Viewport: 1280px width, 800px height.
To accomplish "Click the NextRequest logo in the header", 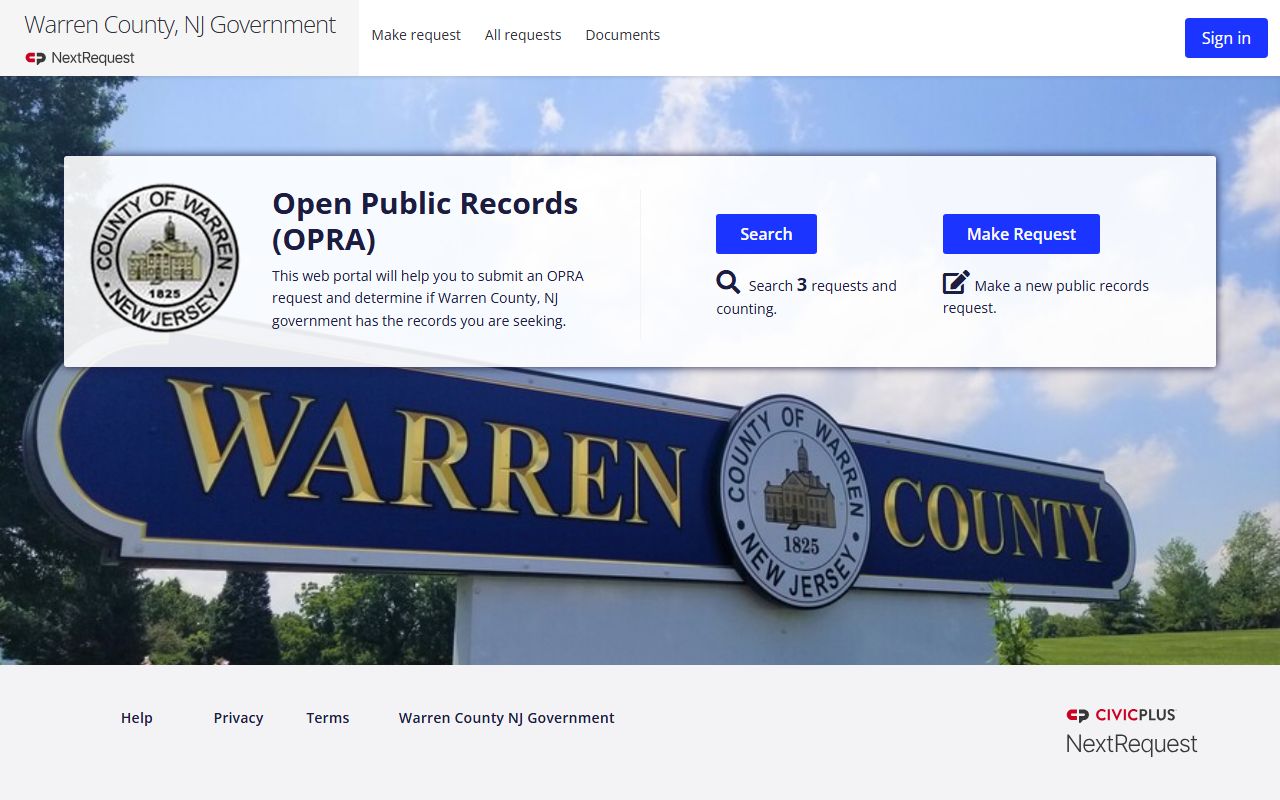I will click(80, 58).
